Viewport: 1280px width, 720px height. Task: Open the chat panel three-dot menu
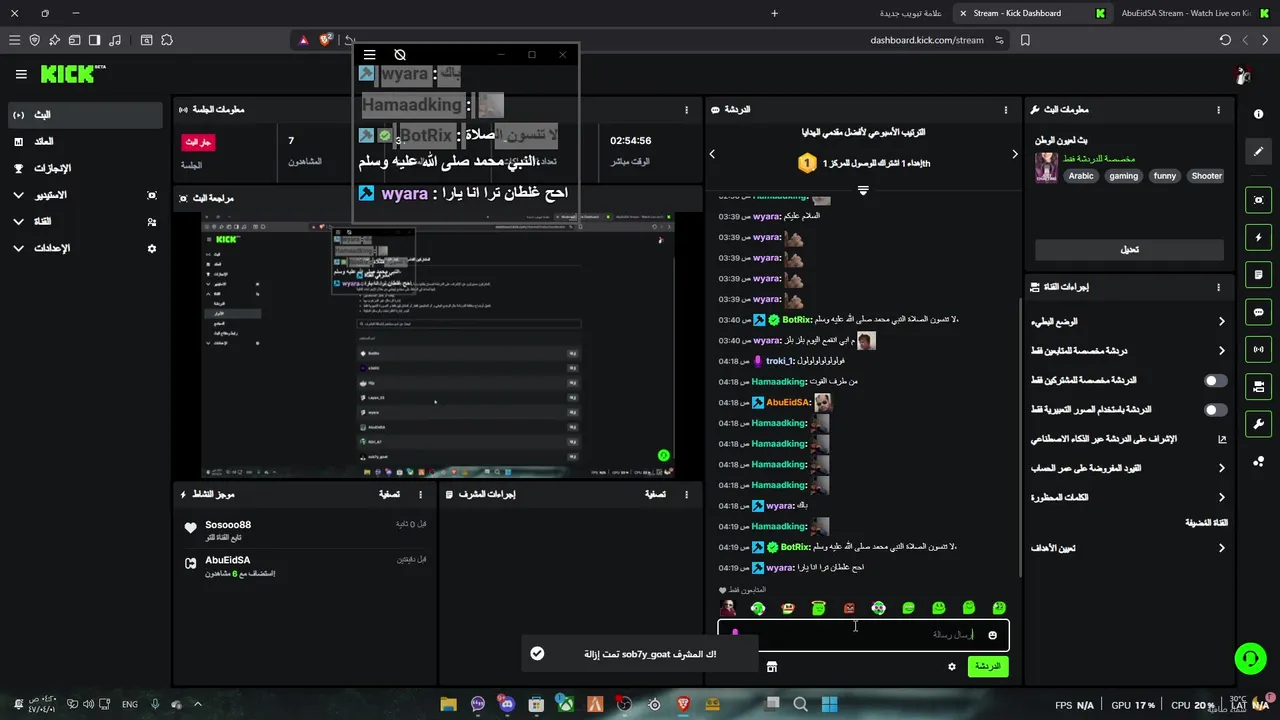1006,110
